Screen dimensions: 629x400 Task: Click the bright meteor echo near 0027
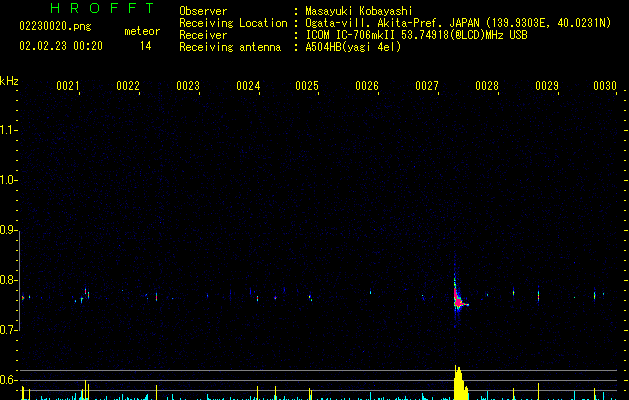coord(458,299)
